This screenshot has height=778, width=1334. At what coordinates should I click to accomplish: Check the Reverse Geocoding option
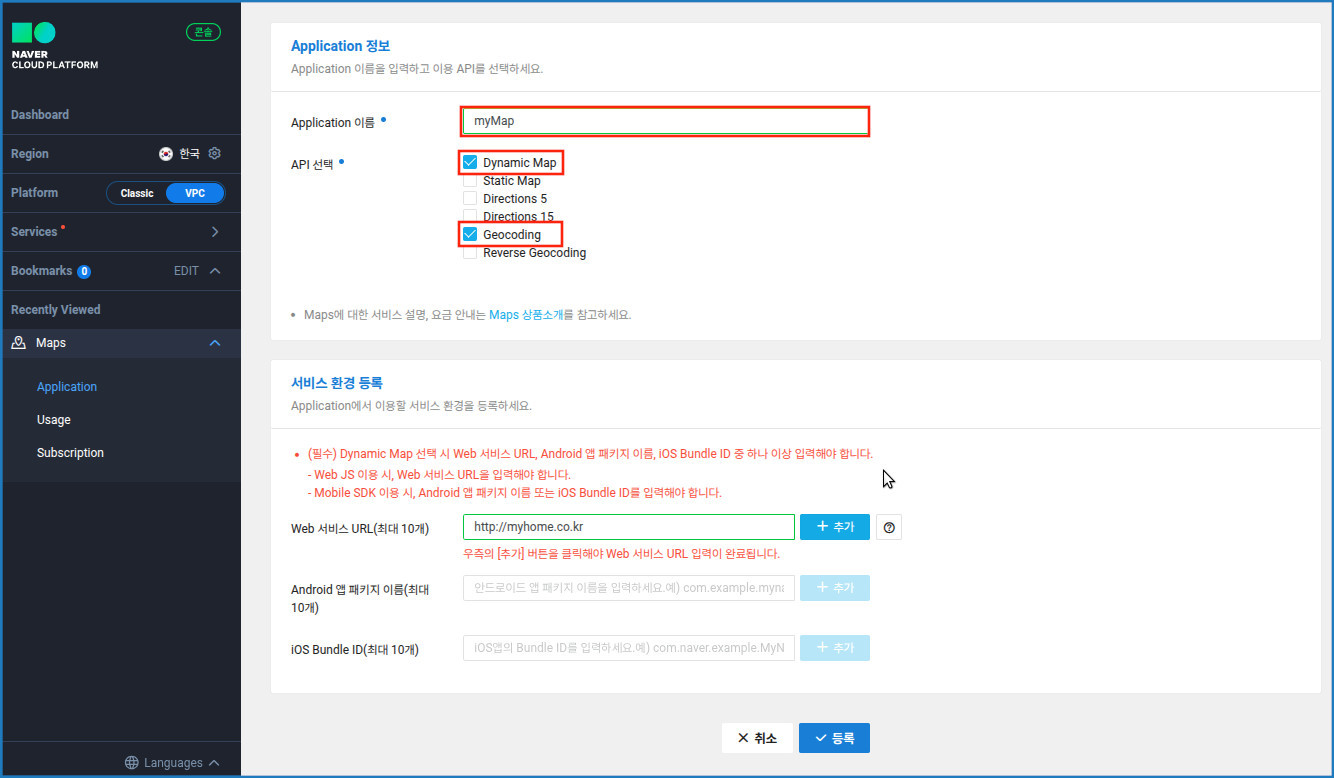click(470, 253)
